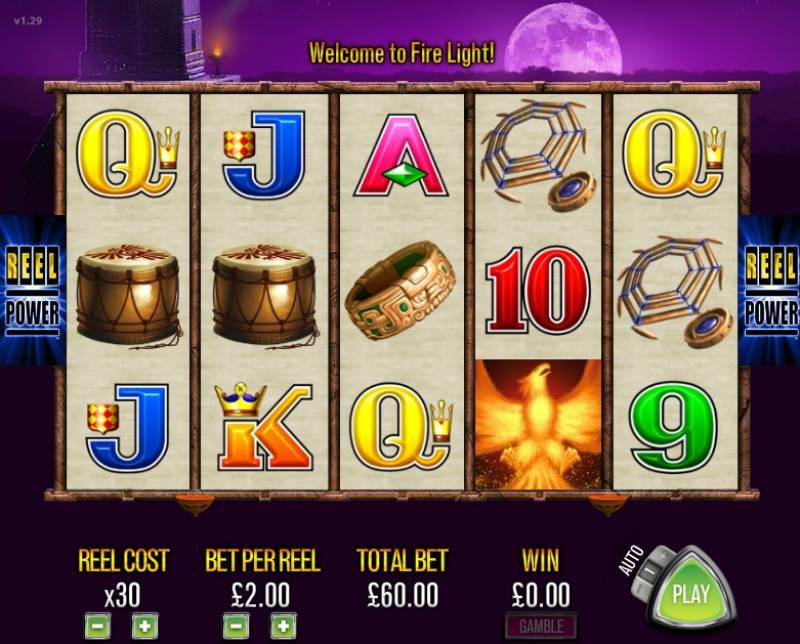This screenshot has height=644, width=800.
Task: Select the green 9 symbol
Action: pyautogui.click(x=673, y=426)
